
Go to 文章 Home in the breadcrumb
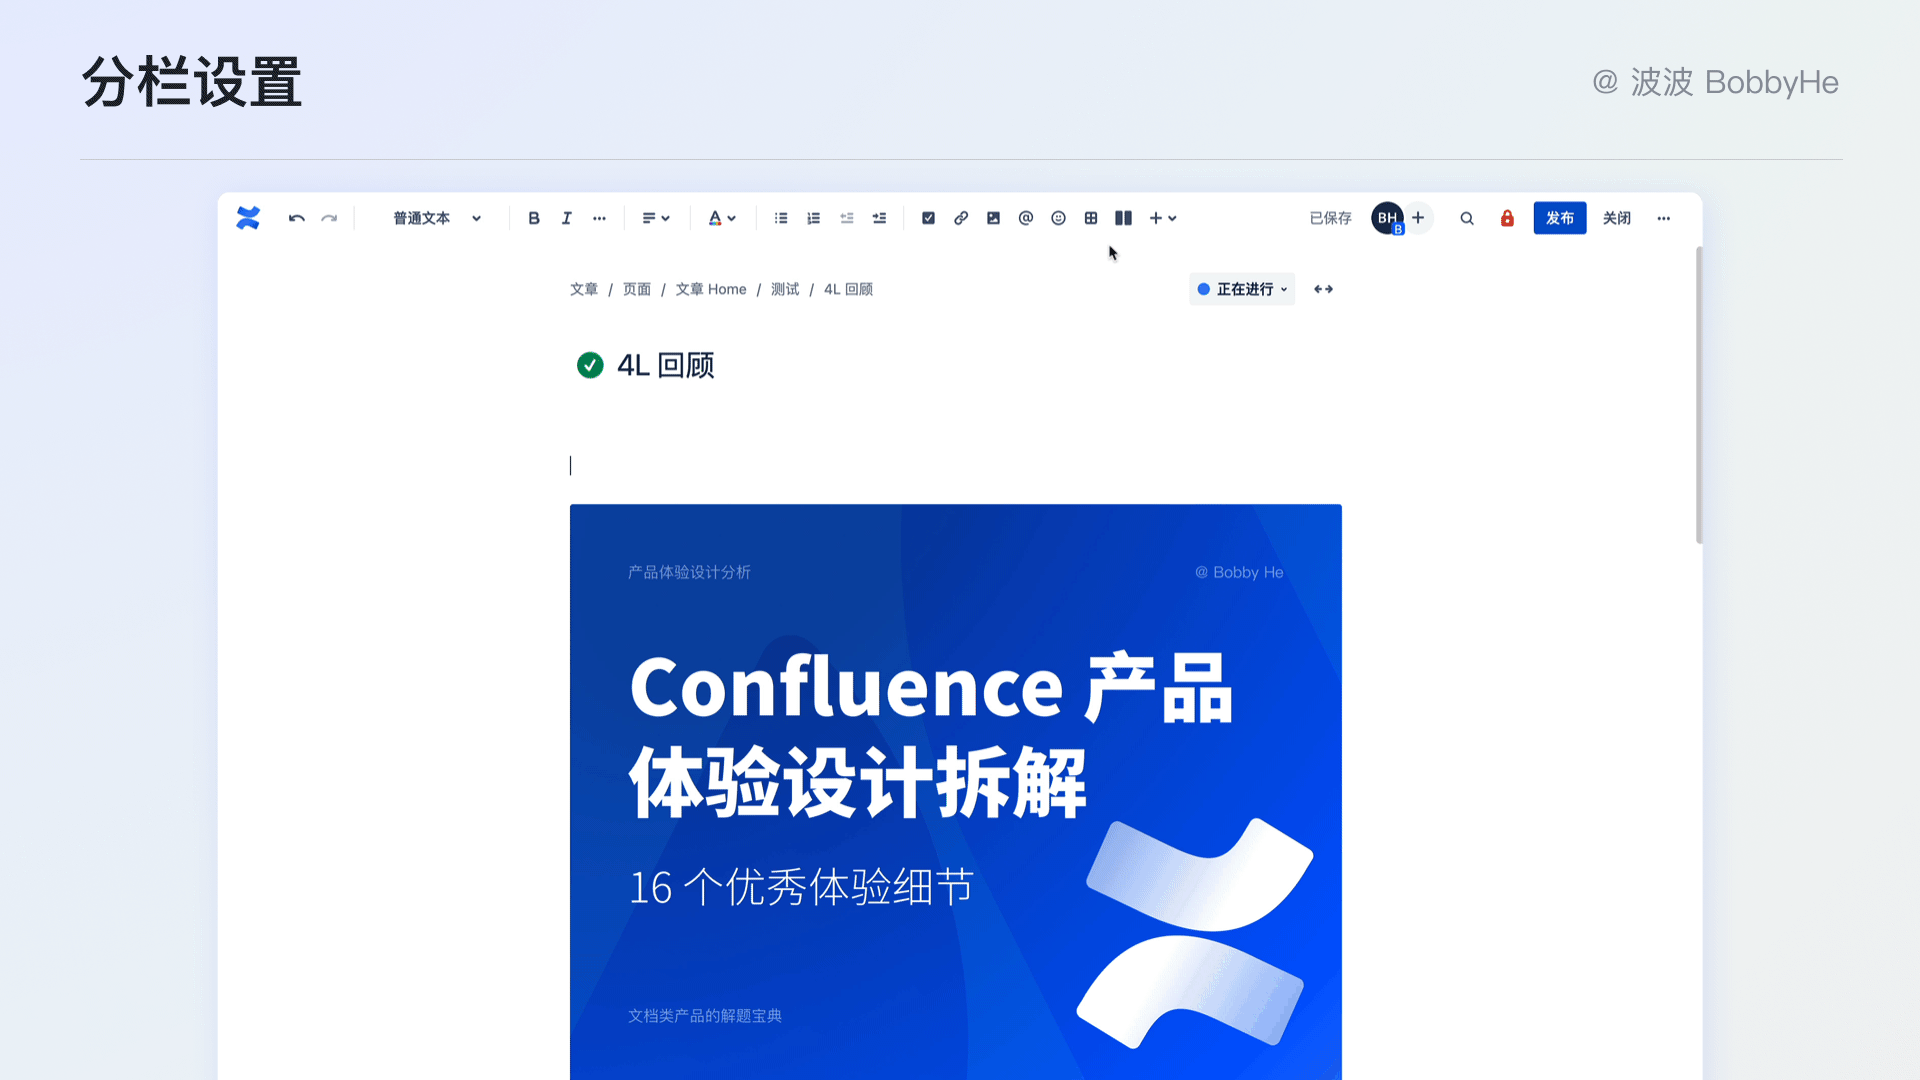click(x=711, y=289)
